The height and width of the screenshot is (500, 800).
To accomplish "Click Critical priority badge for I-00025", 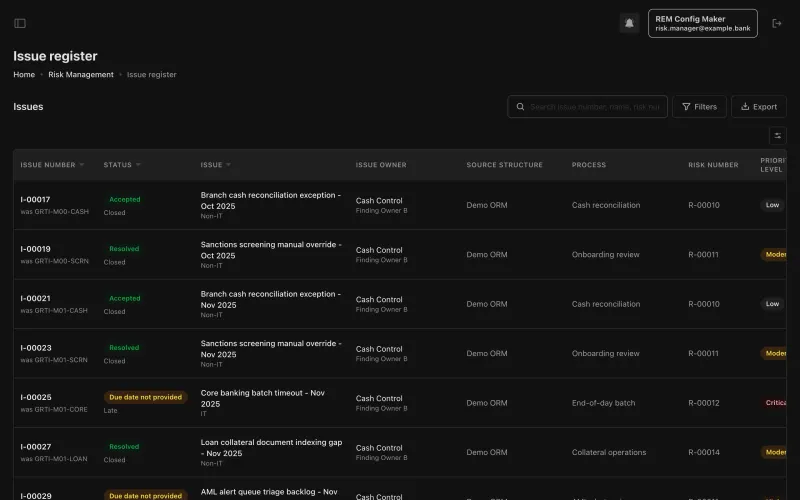I will coord(774,403).
